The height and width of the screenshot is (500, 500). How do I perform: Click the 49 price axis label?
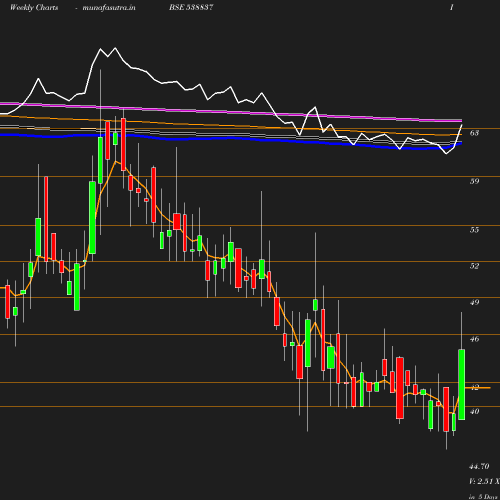pos(474,302)
